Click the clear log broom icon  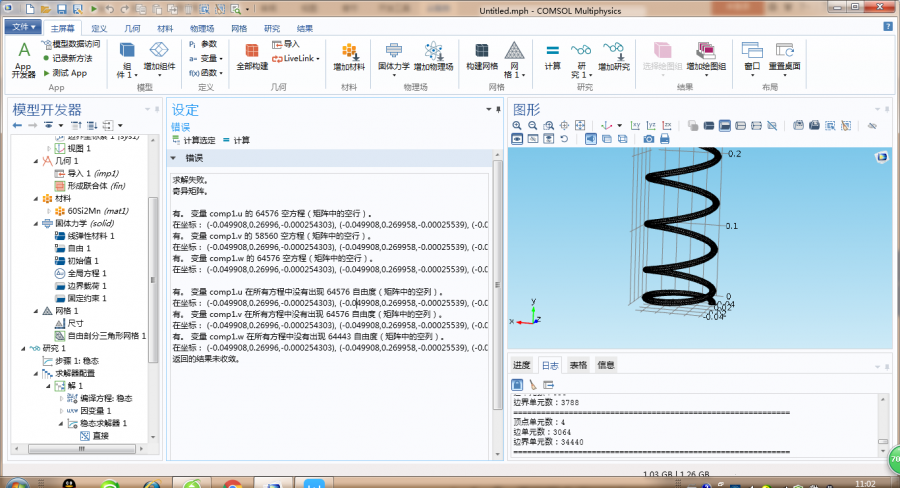coord(533,385)
